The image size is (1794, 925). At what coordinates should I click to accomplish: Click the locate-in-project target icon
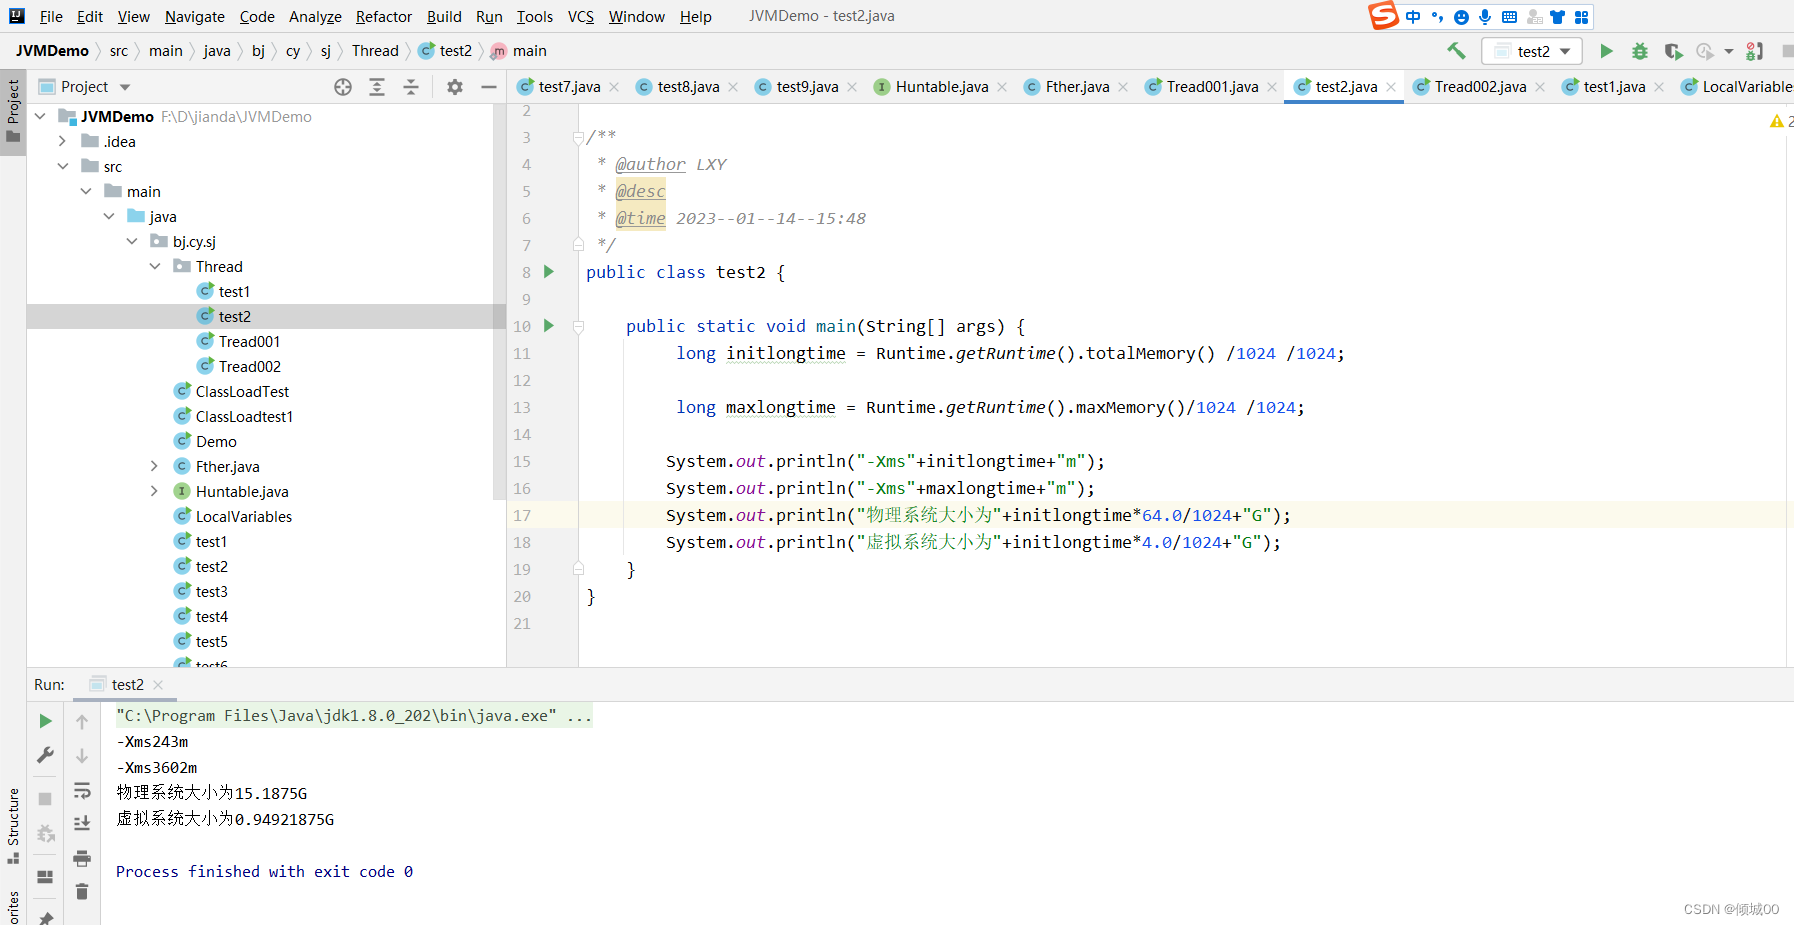343,87
